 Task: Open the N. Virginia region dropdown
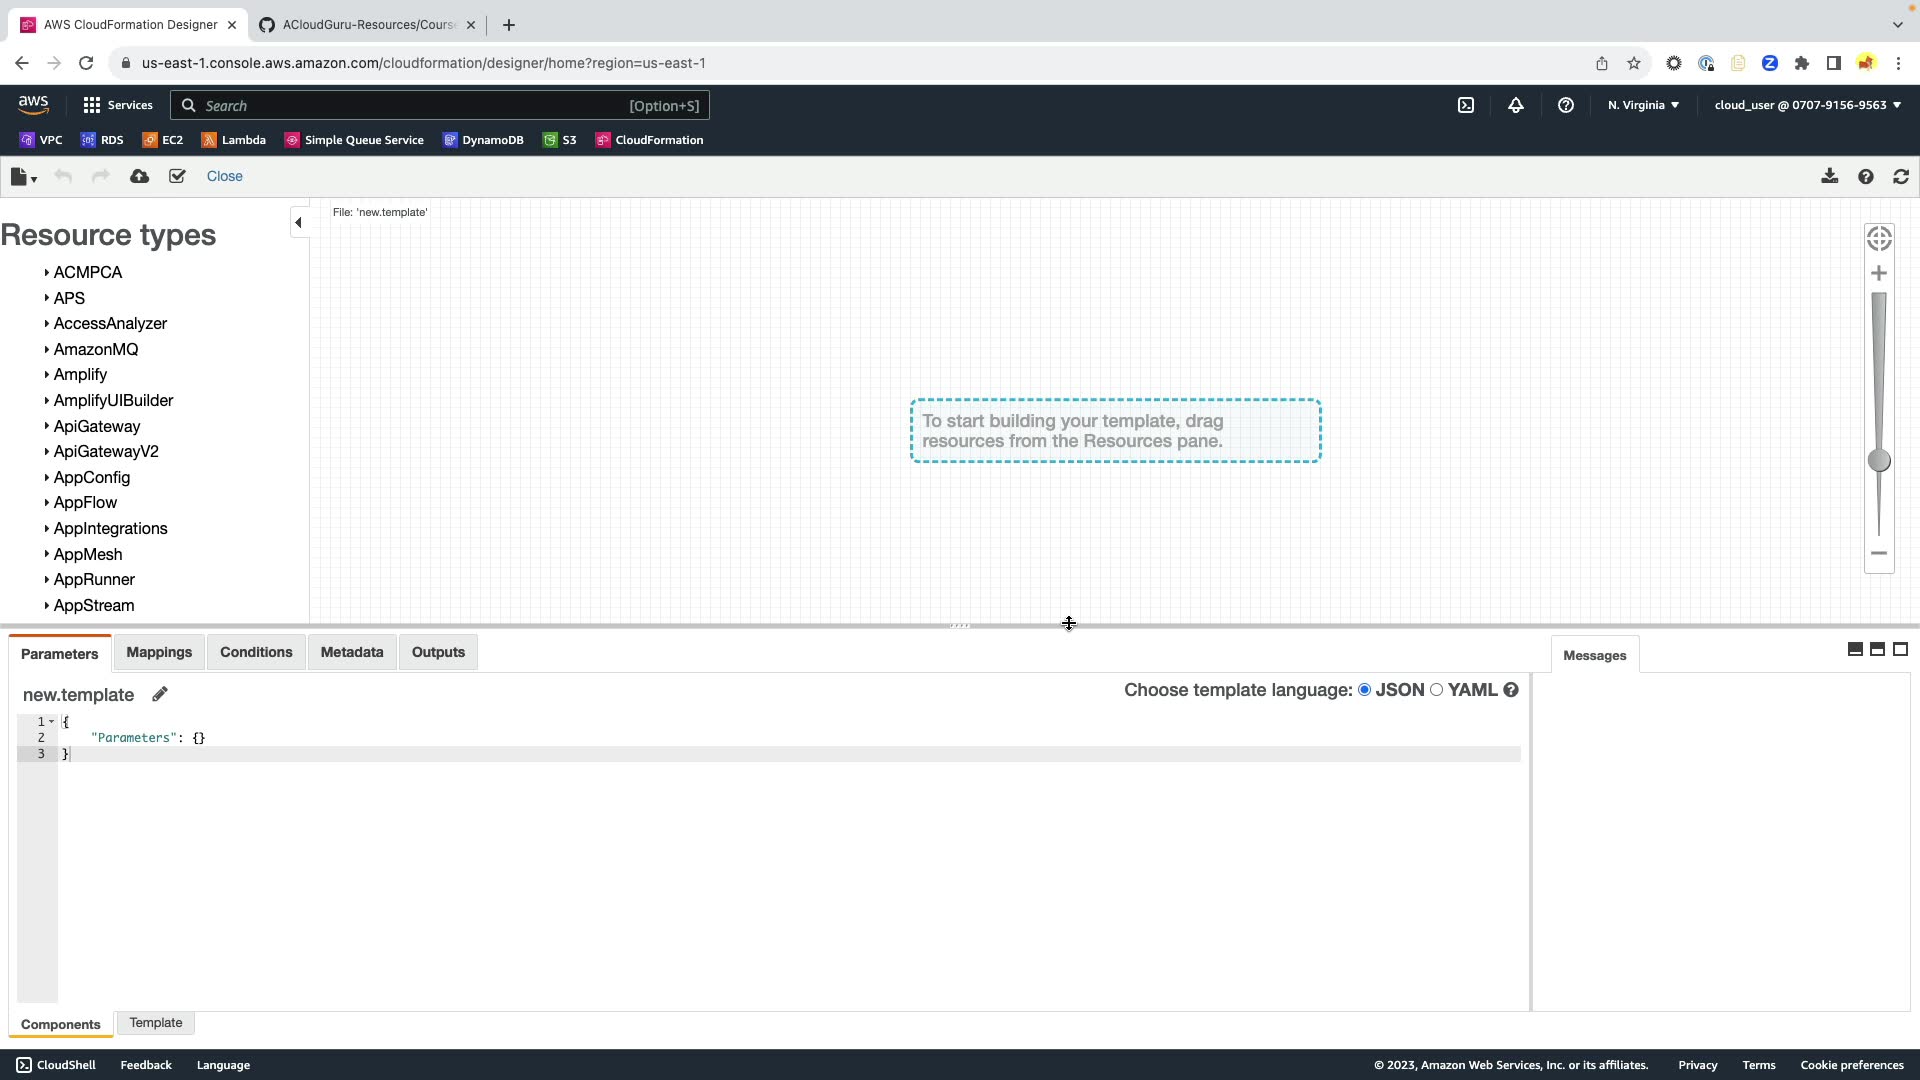point(1643,105)
